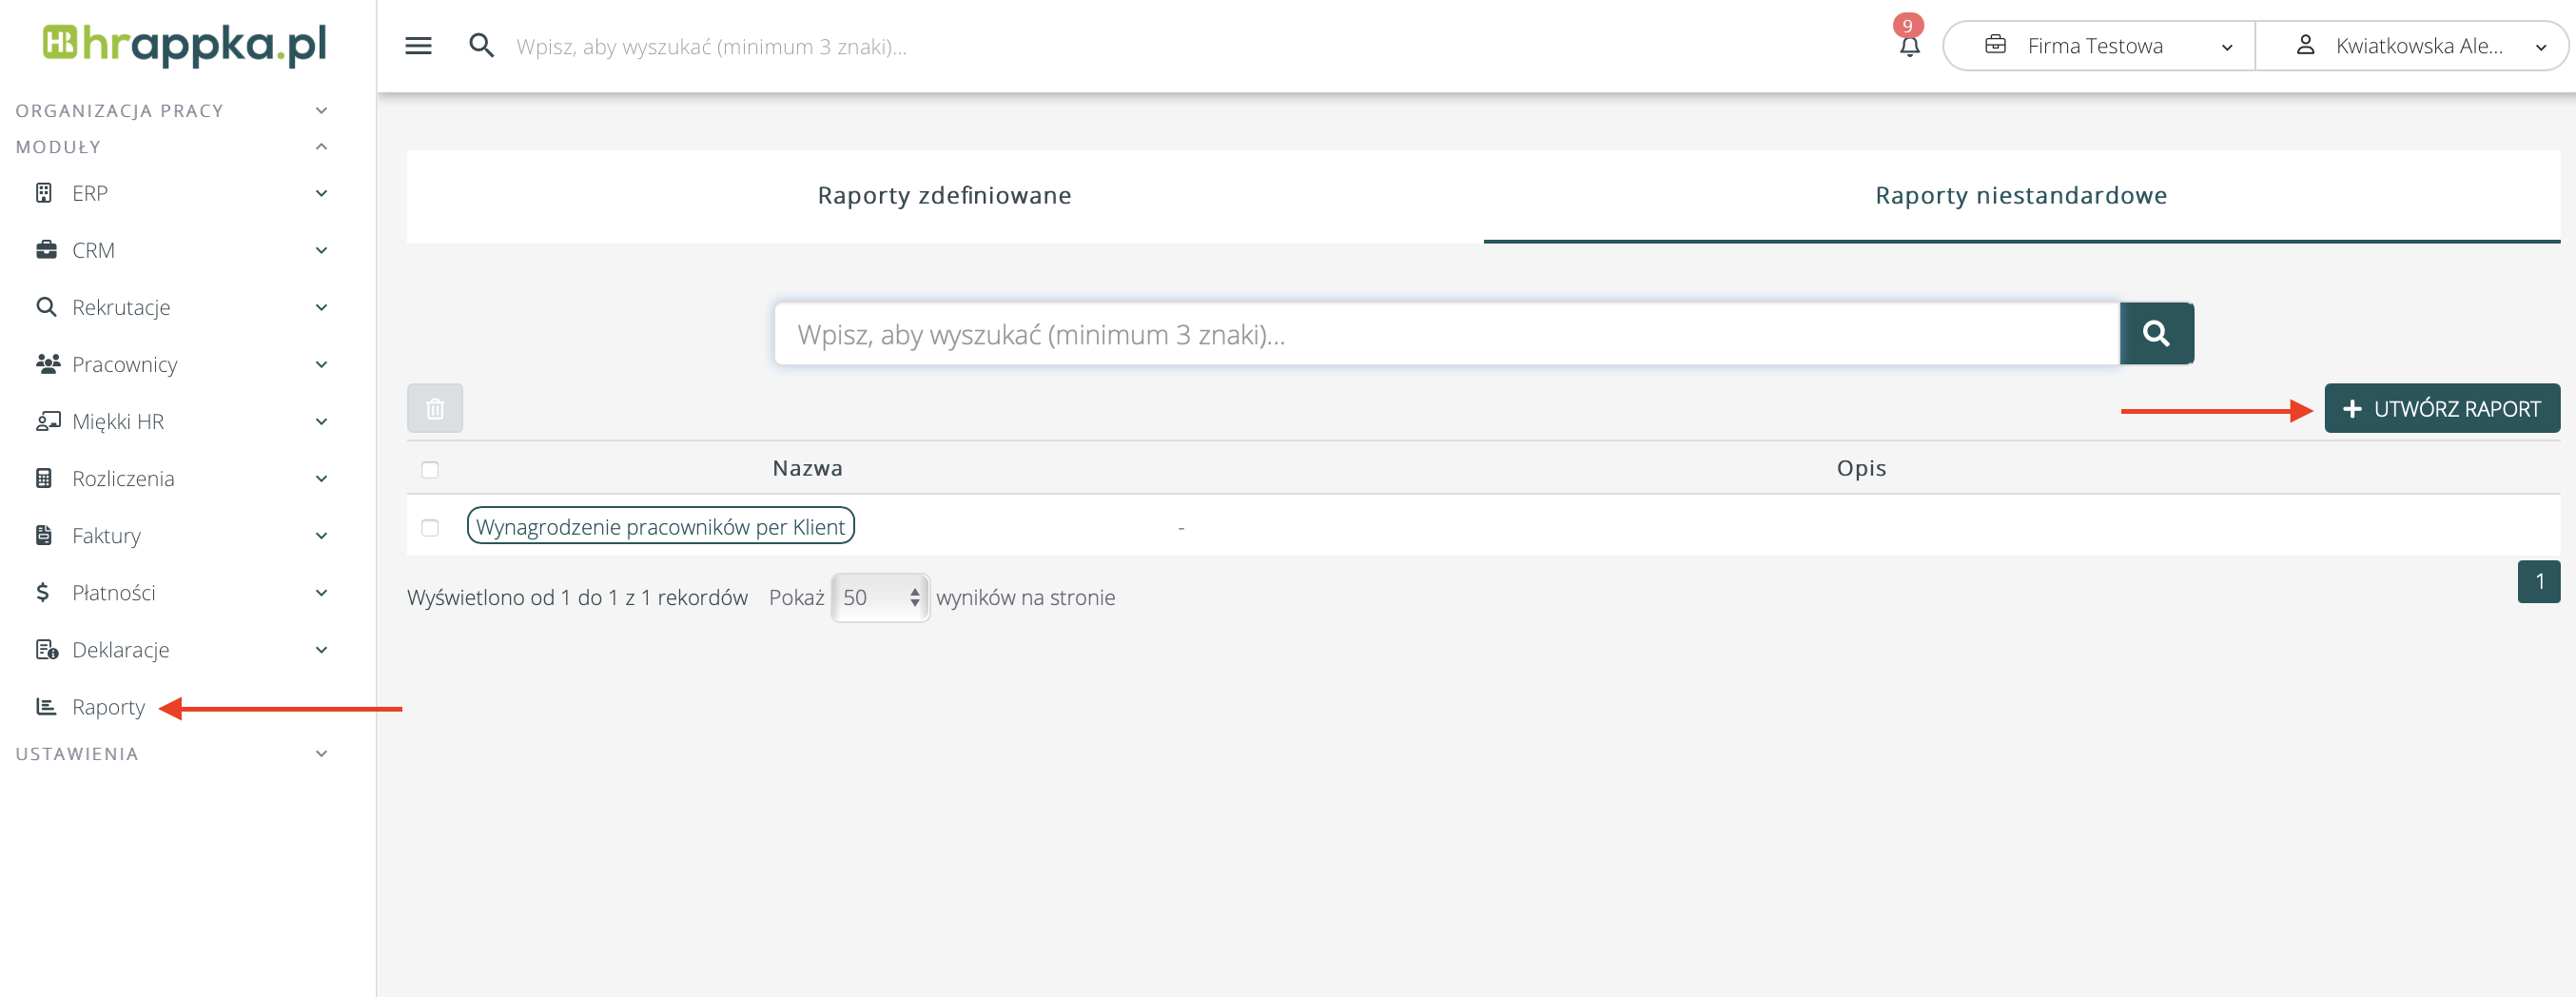
Task: Select the Raporty niestandardowe tab
Action: pos(2020,196)
